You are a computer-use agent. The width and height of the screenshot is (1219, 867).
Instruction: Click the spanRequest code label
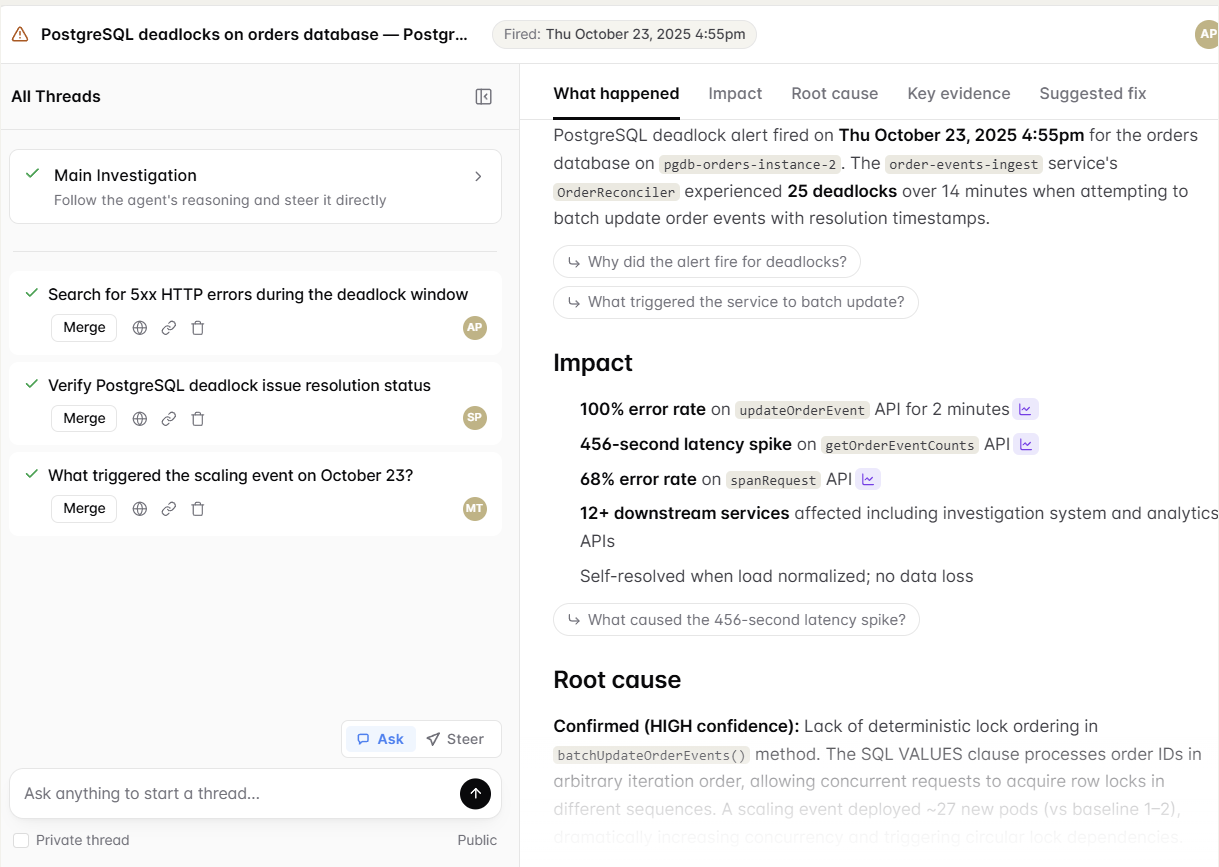773,480
